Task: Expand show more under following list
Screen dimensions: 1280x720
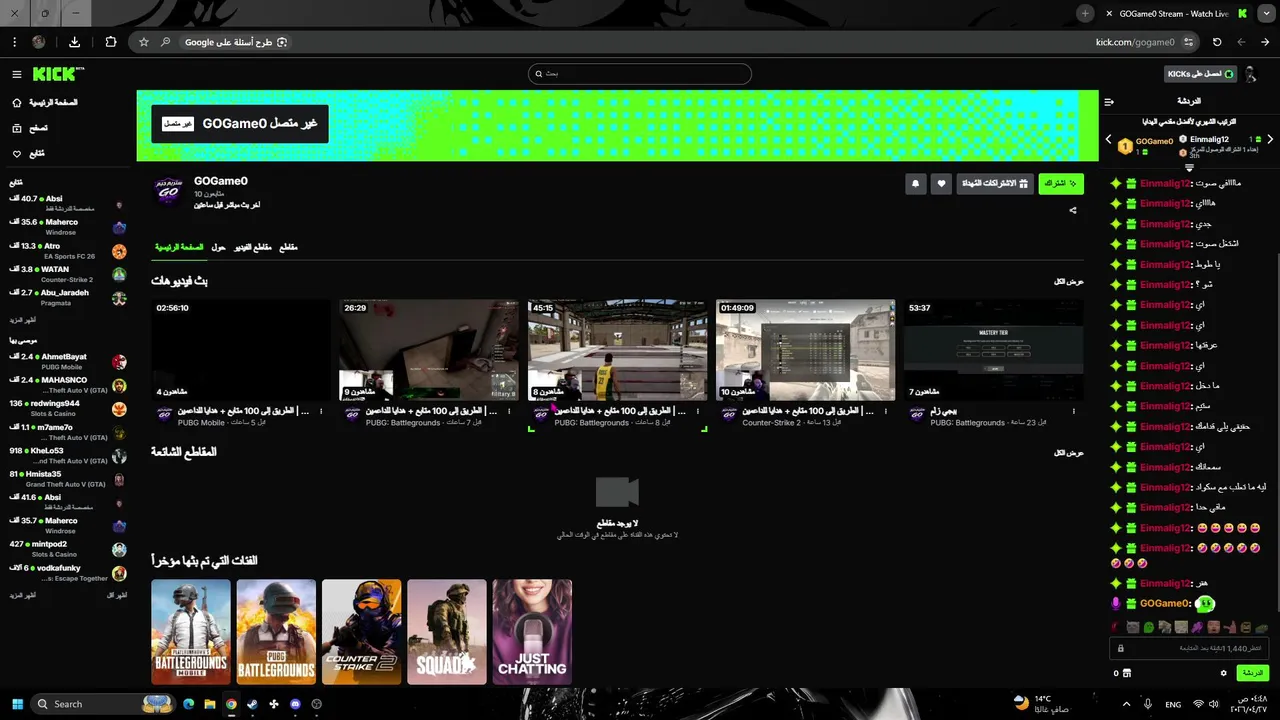Action: tap(23, 320)
